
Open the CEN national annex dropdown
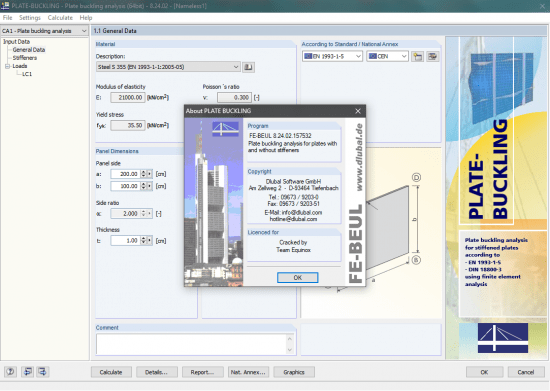click(404, 56)
